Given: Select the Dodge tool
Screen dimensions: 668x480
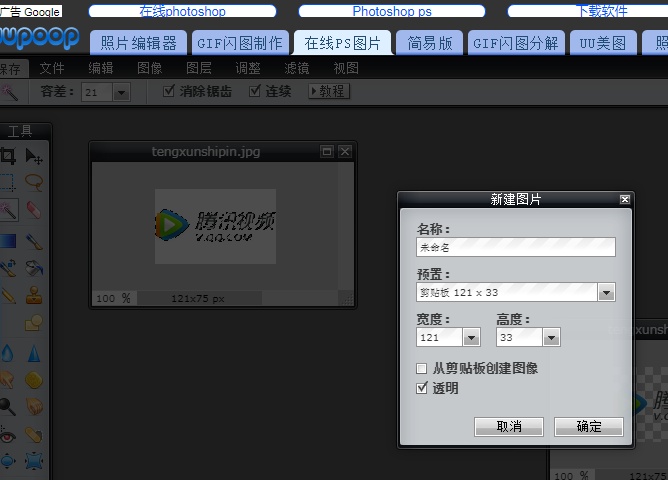Looking at the screenshot, I should pos(7,406).
